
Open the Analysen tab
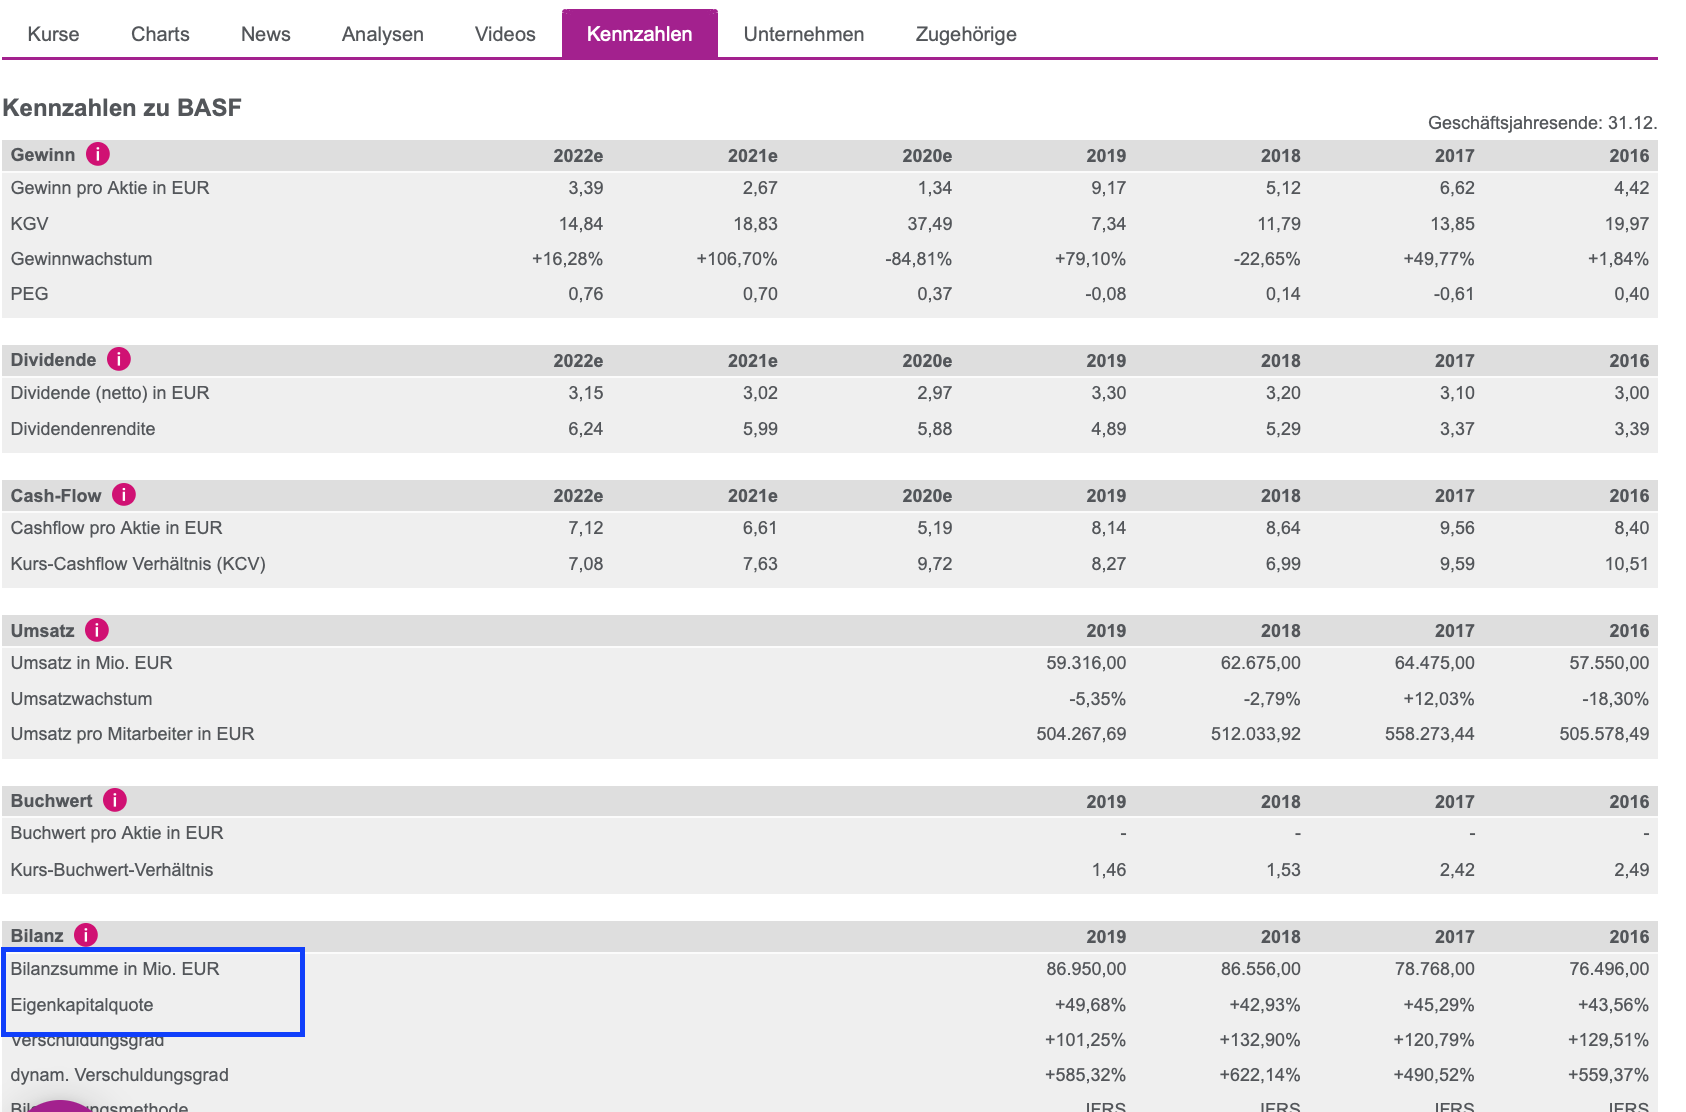pyautogui.click(x=383, y=34)
